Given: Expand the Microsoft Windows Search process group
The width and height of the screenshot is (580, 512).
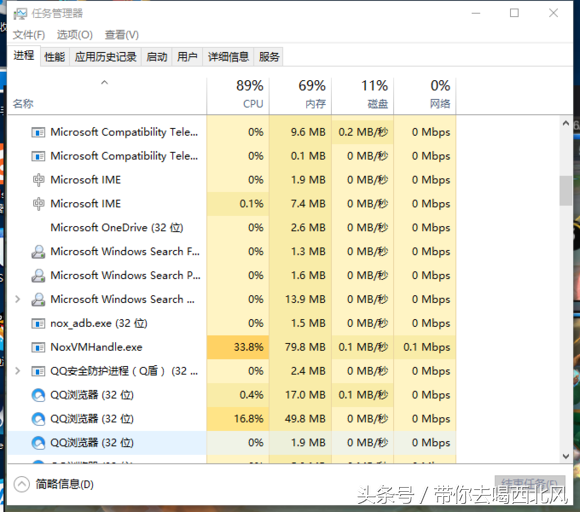Looking at the screenshot, I should click(x=17, y=299).
